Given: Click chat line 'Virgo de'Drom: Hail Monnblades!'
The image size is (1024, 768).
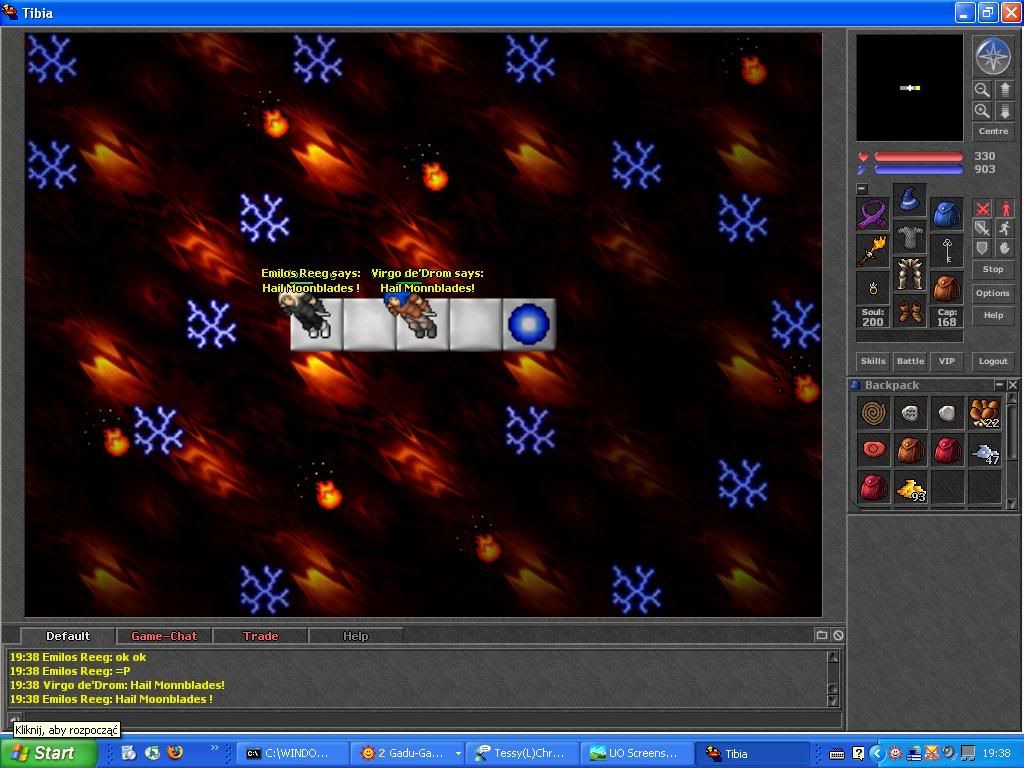Looking at the screenshot, I should 117,685.
